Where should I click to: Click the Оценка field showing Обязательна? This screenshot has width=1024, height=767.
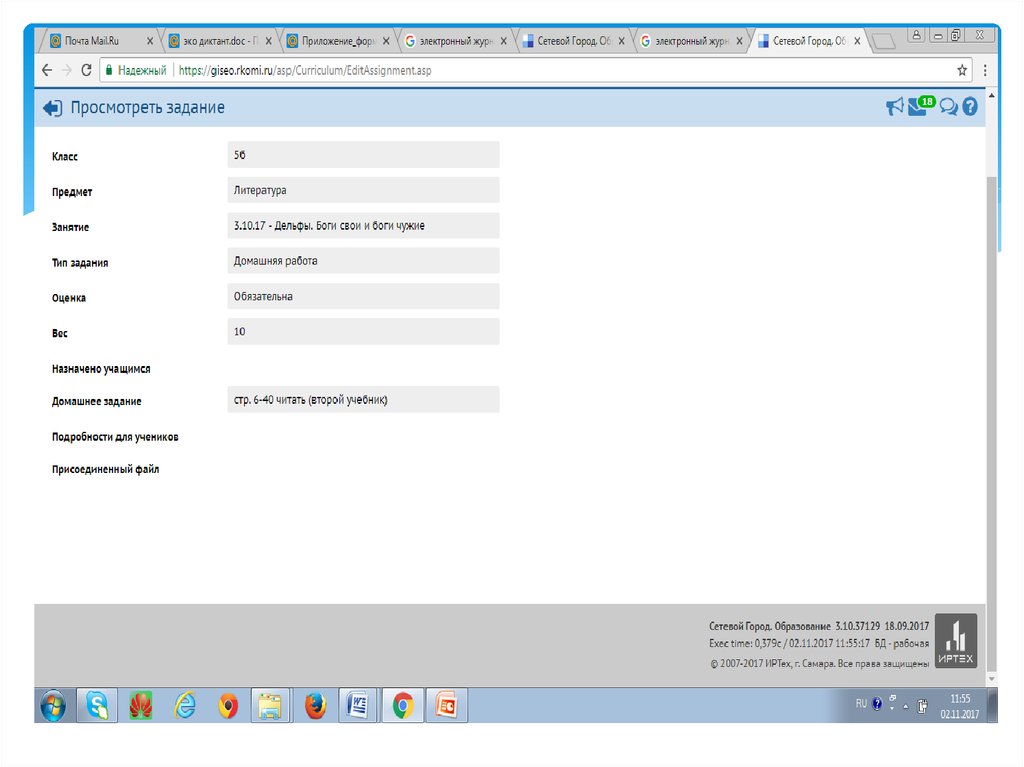(363, 296)
